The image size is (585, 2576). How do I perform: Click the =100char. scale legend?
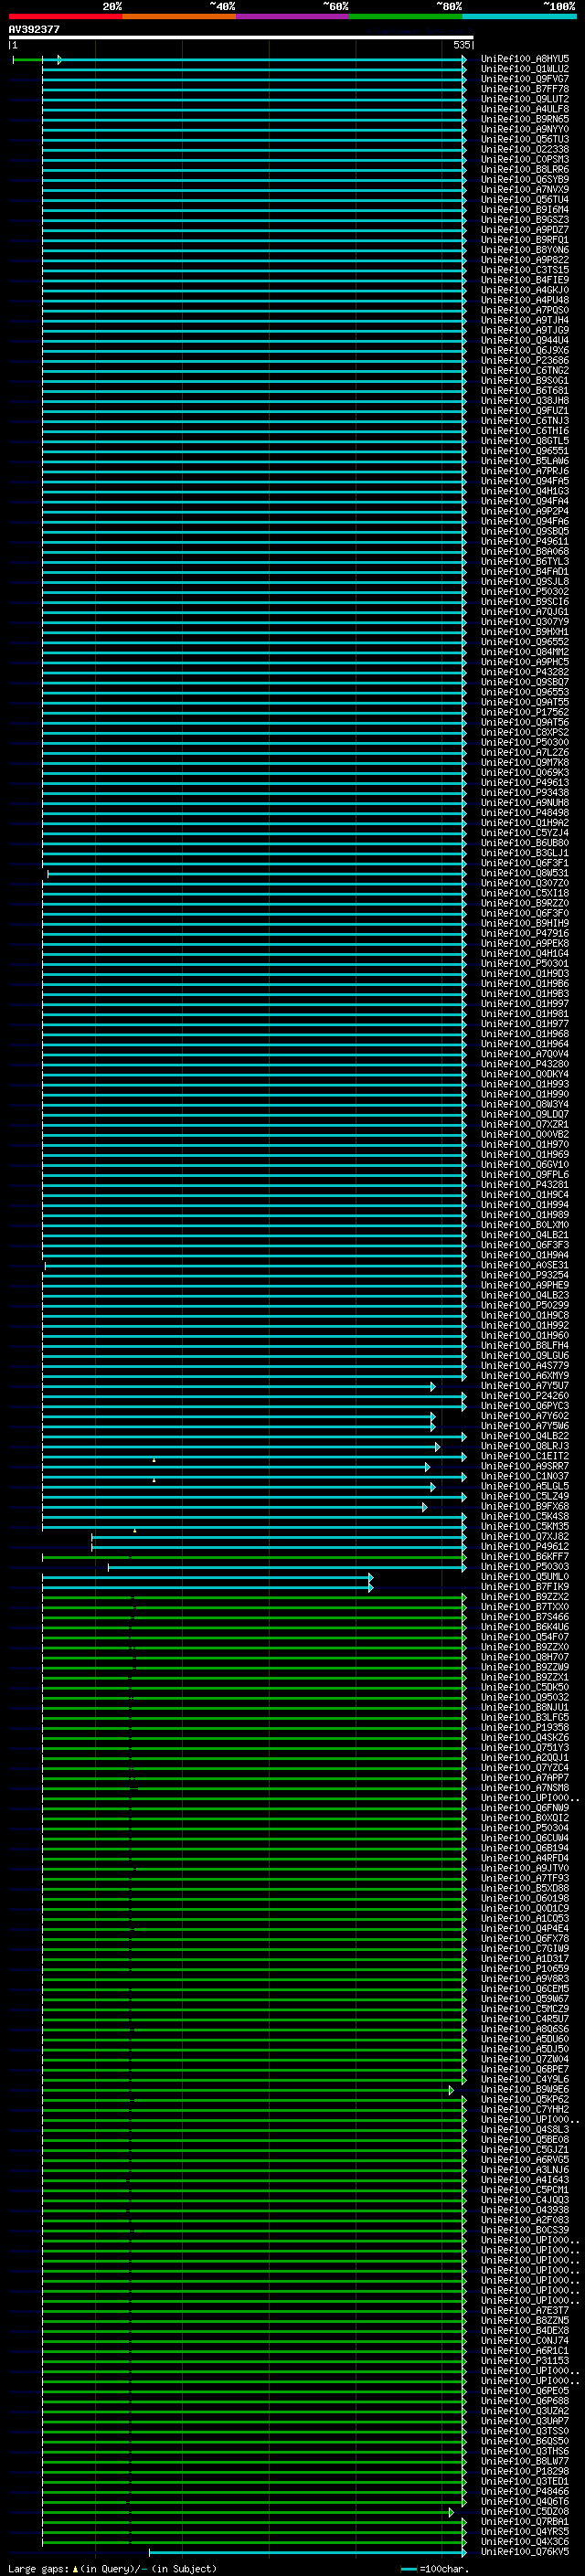[435, 2568]
